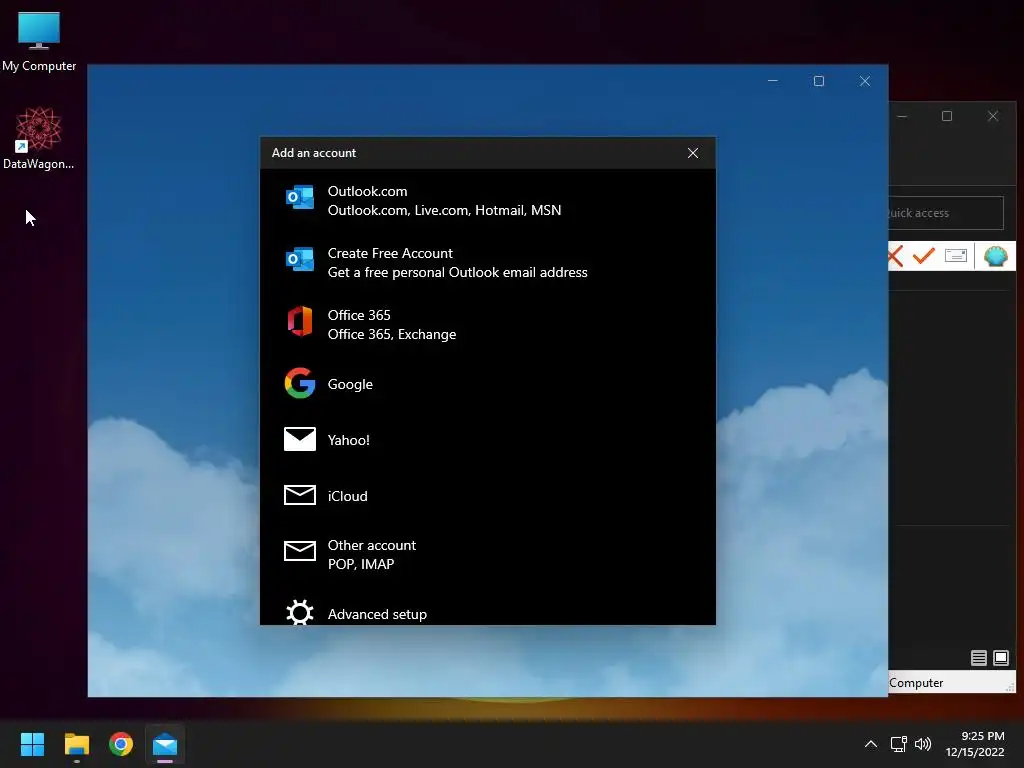
Task: Click envelope icon beside Other account
Action: pyautogui.click(x=300, y=551)
